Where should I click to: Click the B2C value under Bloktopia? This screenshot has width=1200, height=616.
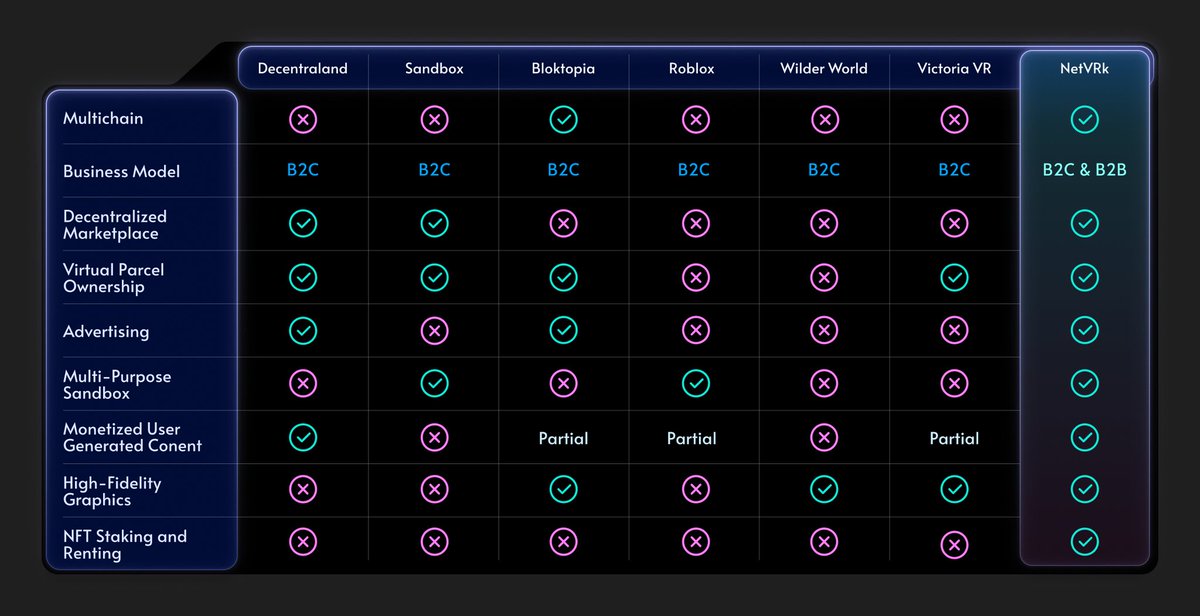pyautogui.click(x=563, y=170)
